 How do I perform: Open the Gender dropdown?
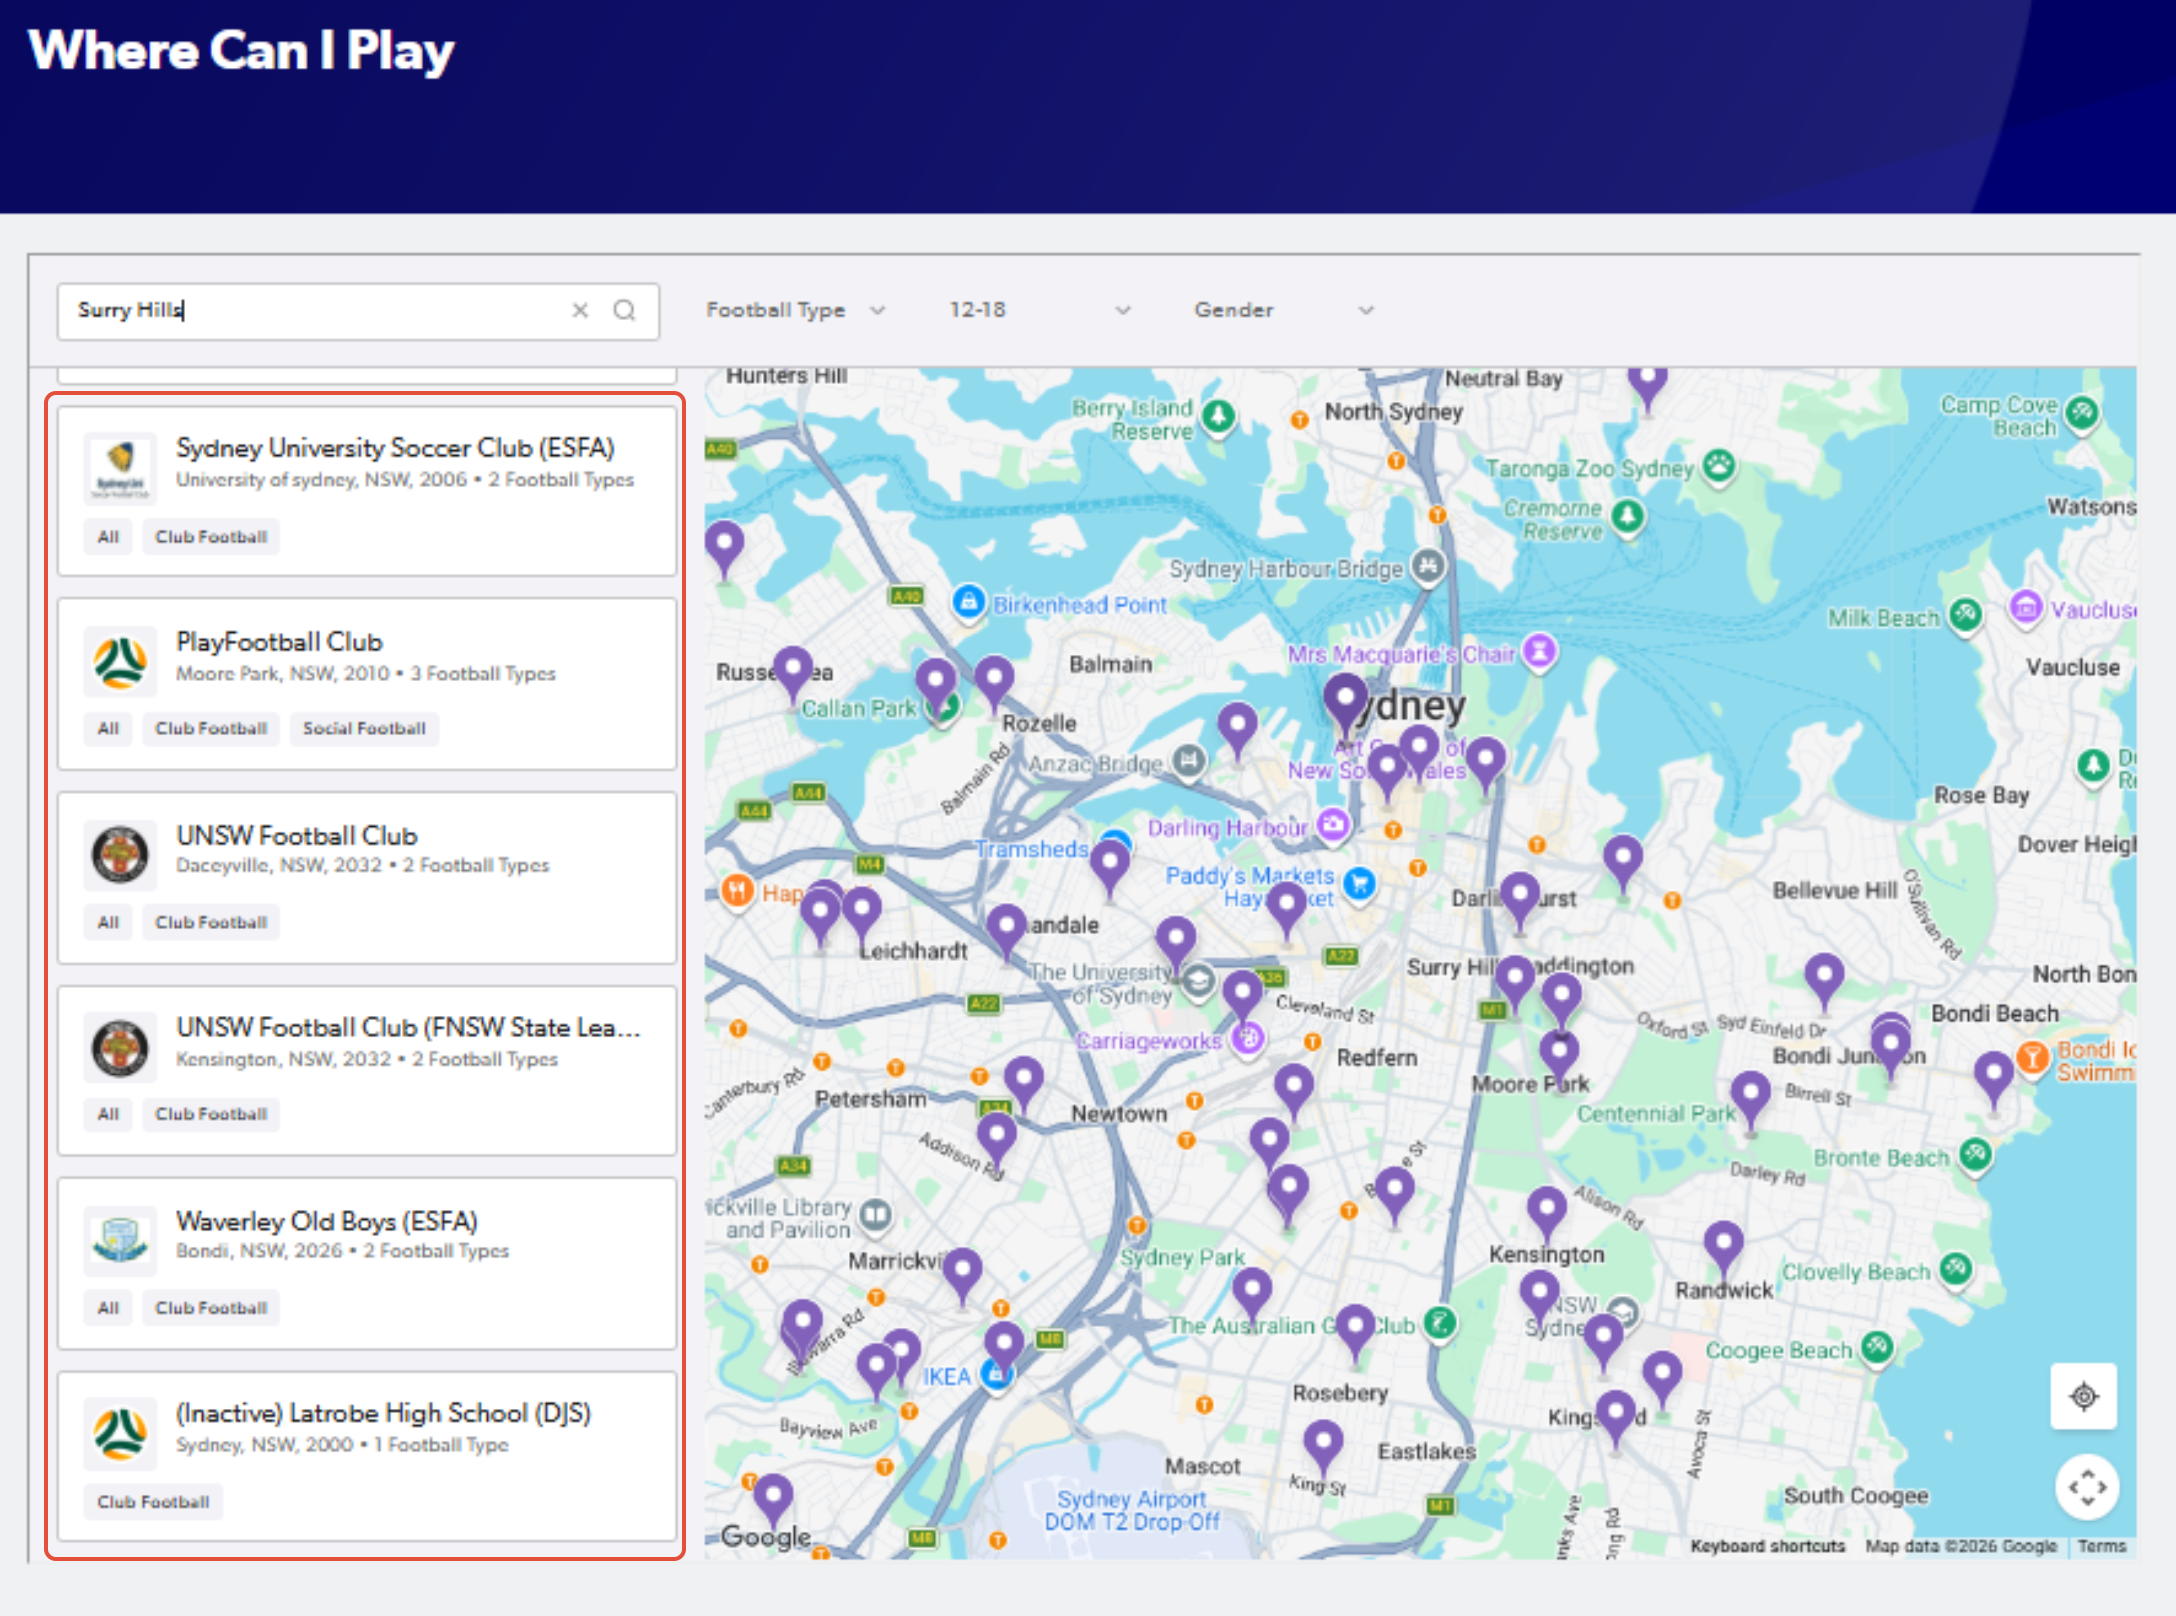[x=1283, y=310]
